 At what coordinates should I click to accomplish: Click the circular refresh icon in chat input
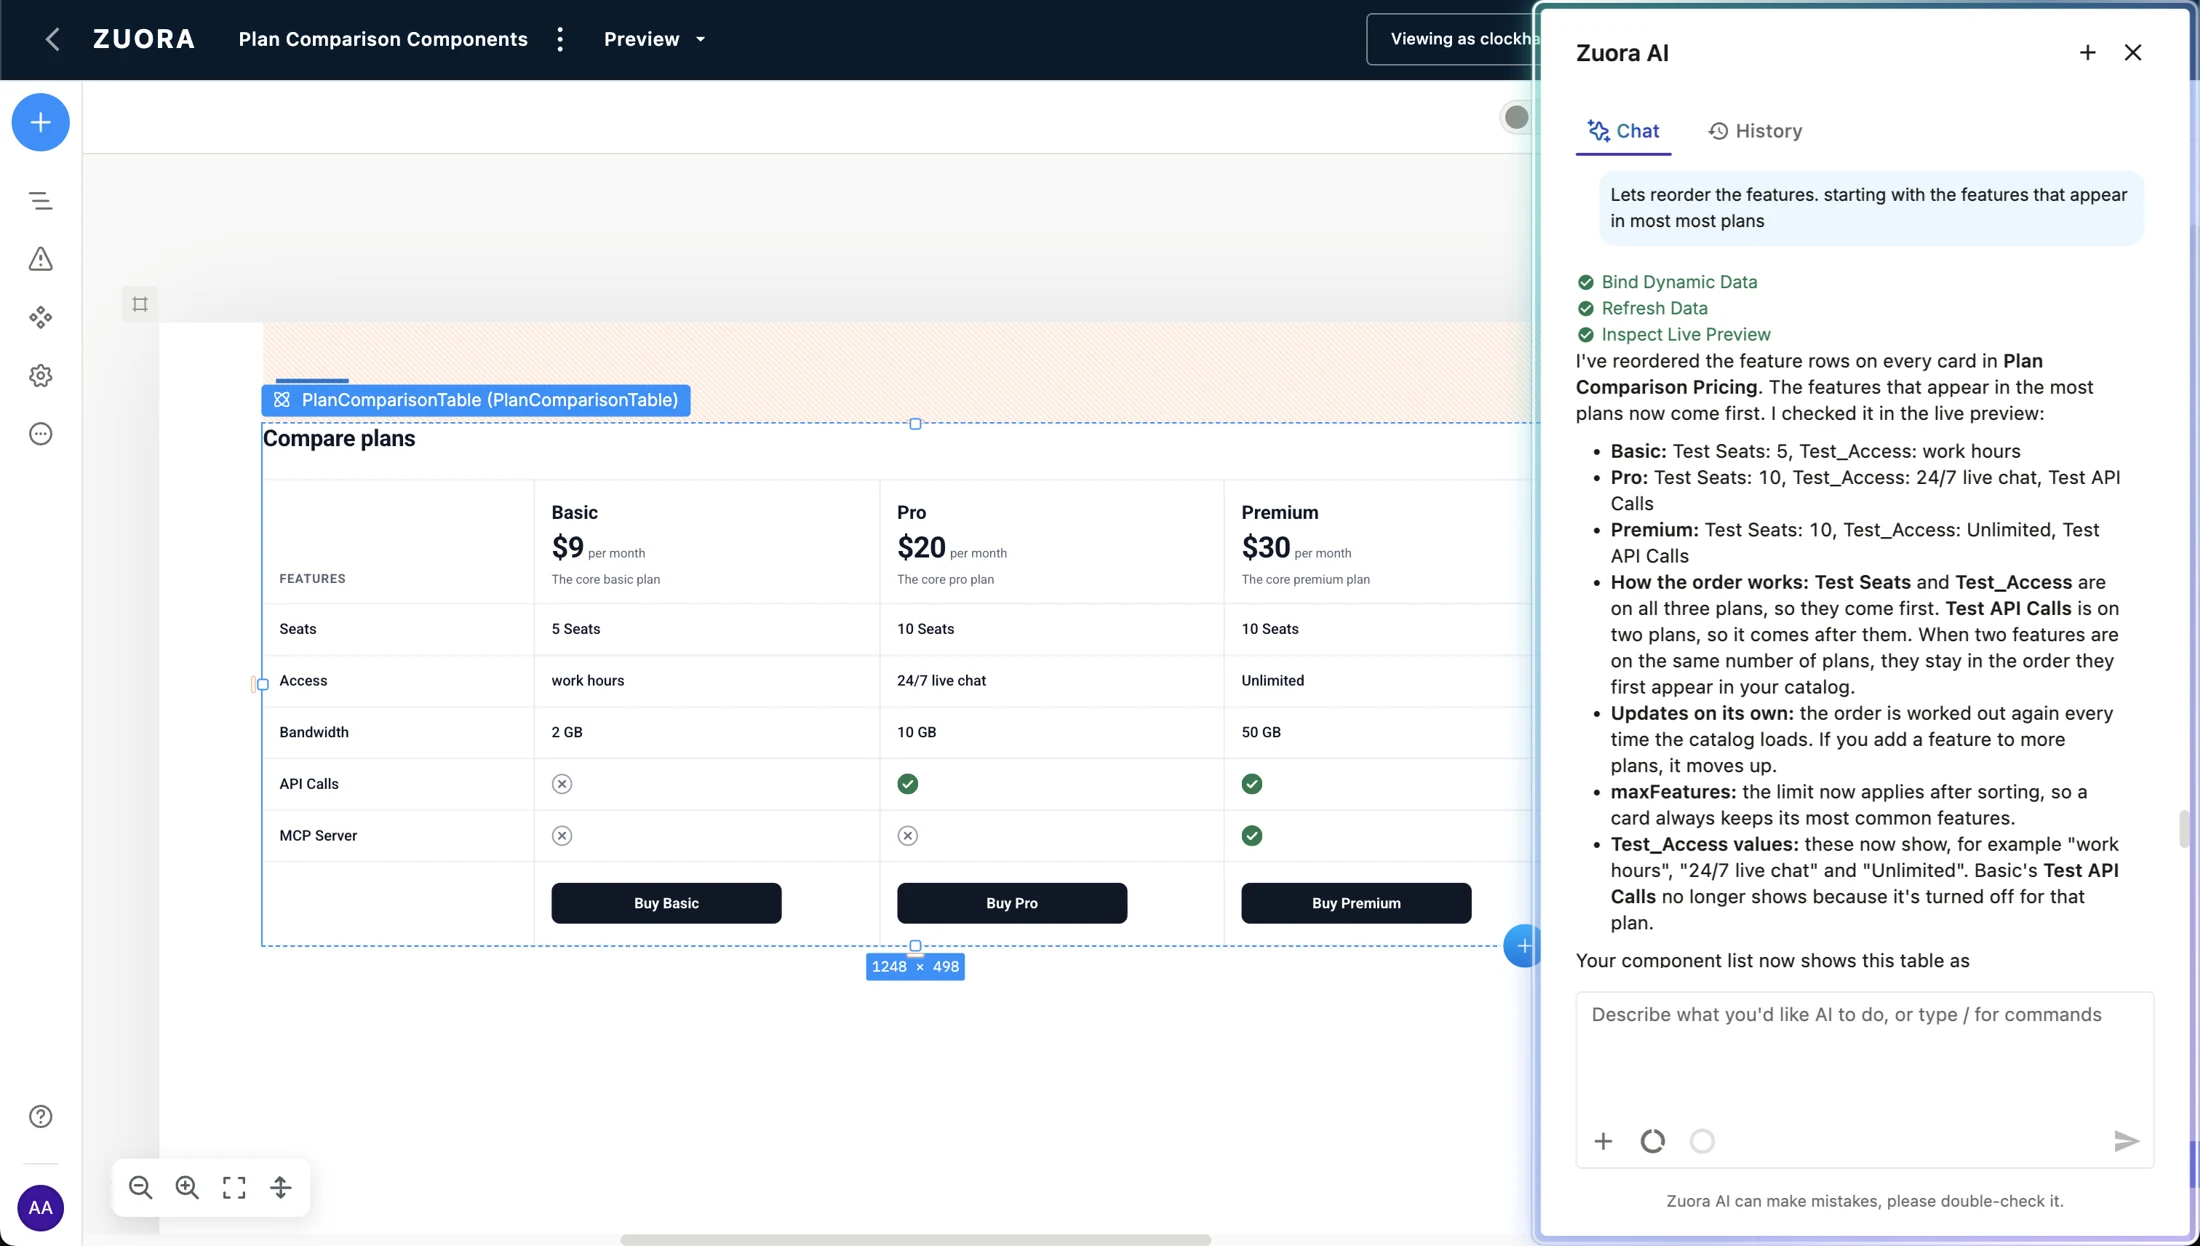1653,1141
